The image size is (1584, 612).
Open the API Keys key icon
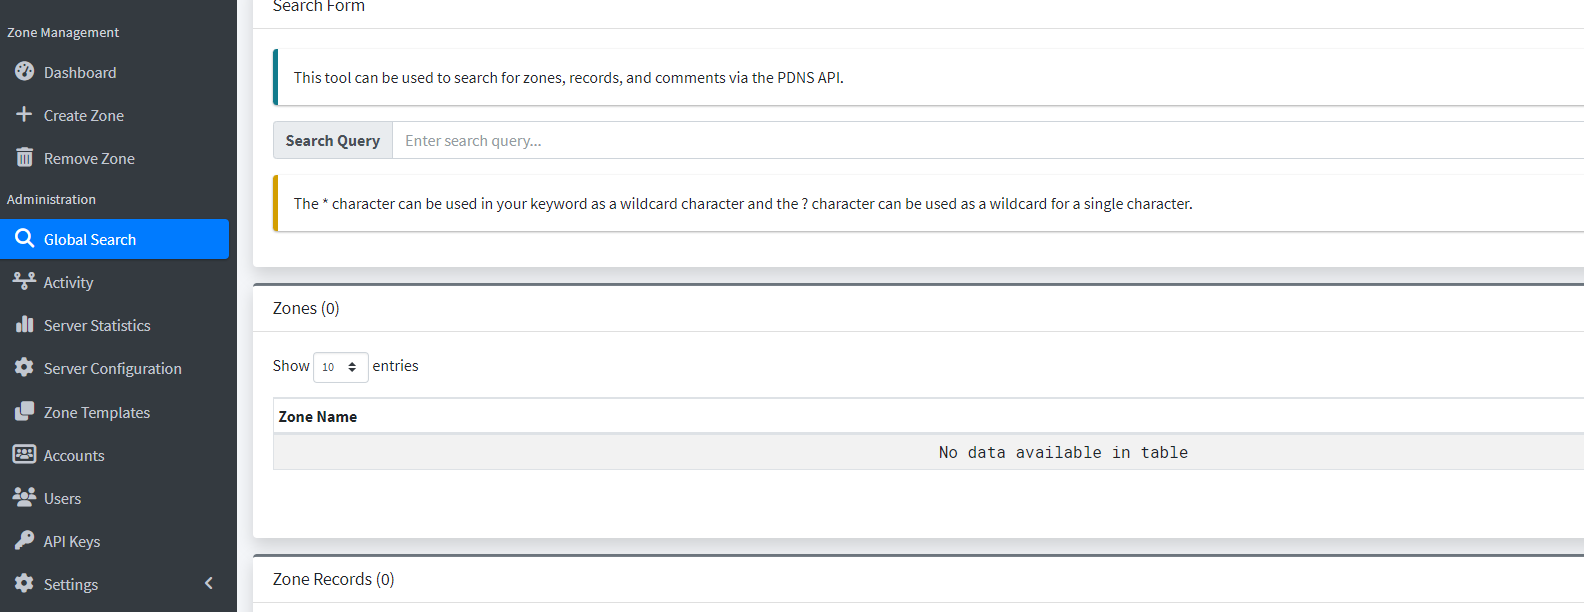[x=24, y=540]
